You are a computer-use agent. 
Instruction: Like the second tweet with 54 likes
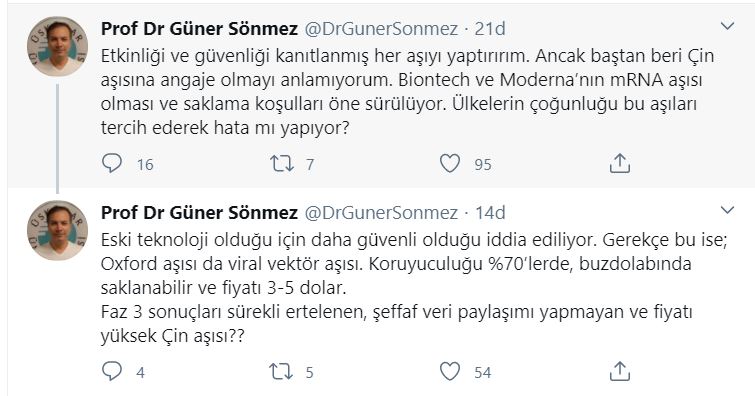pyautogui.click(x=450, y=371)
